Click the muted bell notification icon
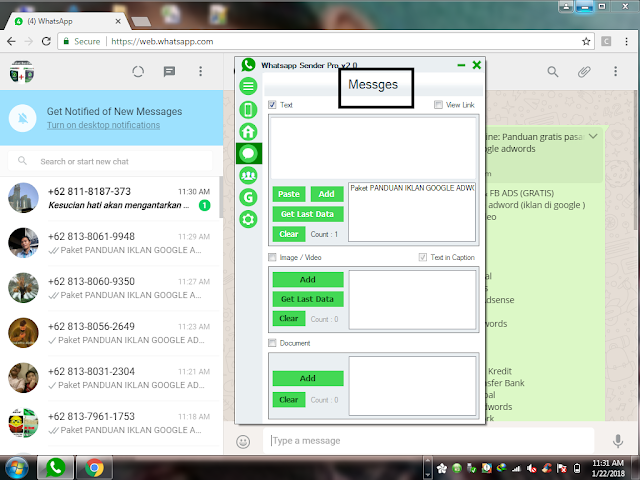This screenshot has height=480, width=640. (23, 118)
